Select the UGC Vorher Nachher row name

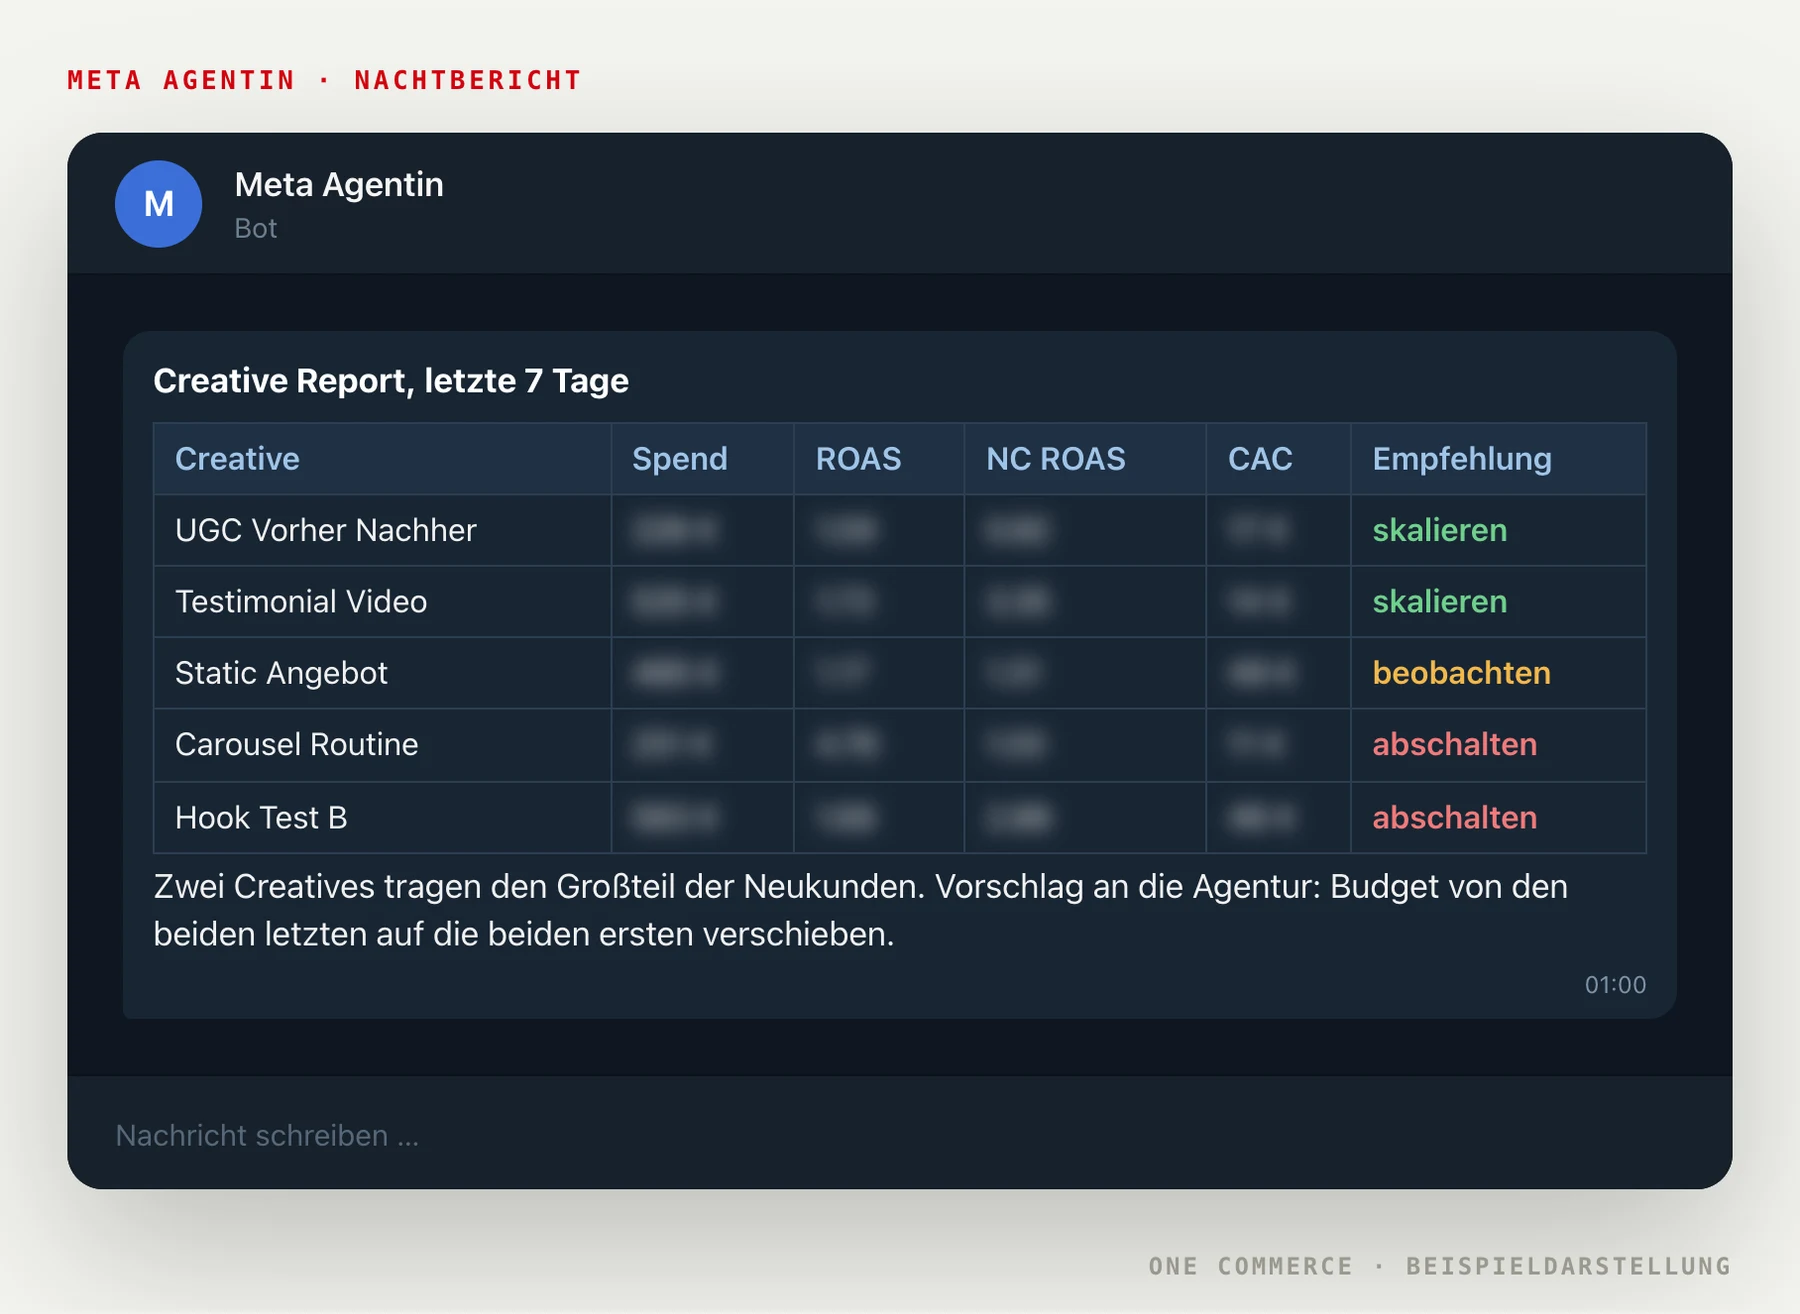(x=326, y=530)
